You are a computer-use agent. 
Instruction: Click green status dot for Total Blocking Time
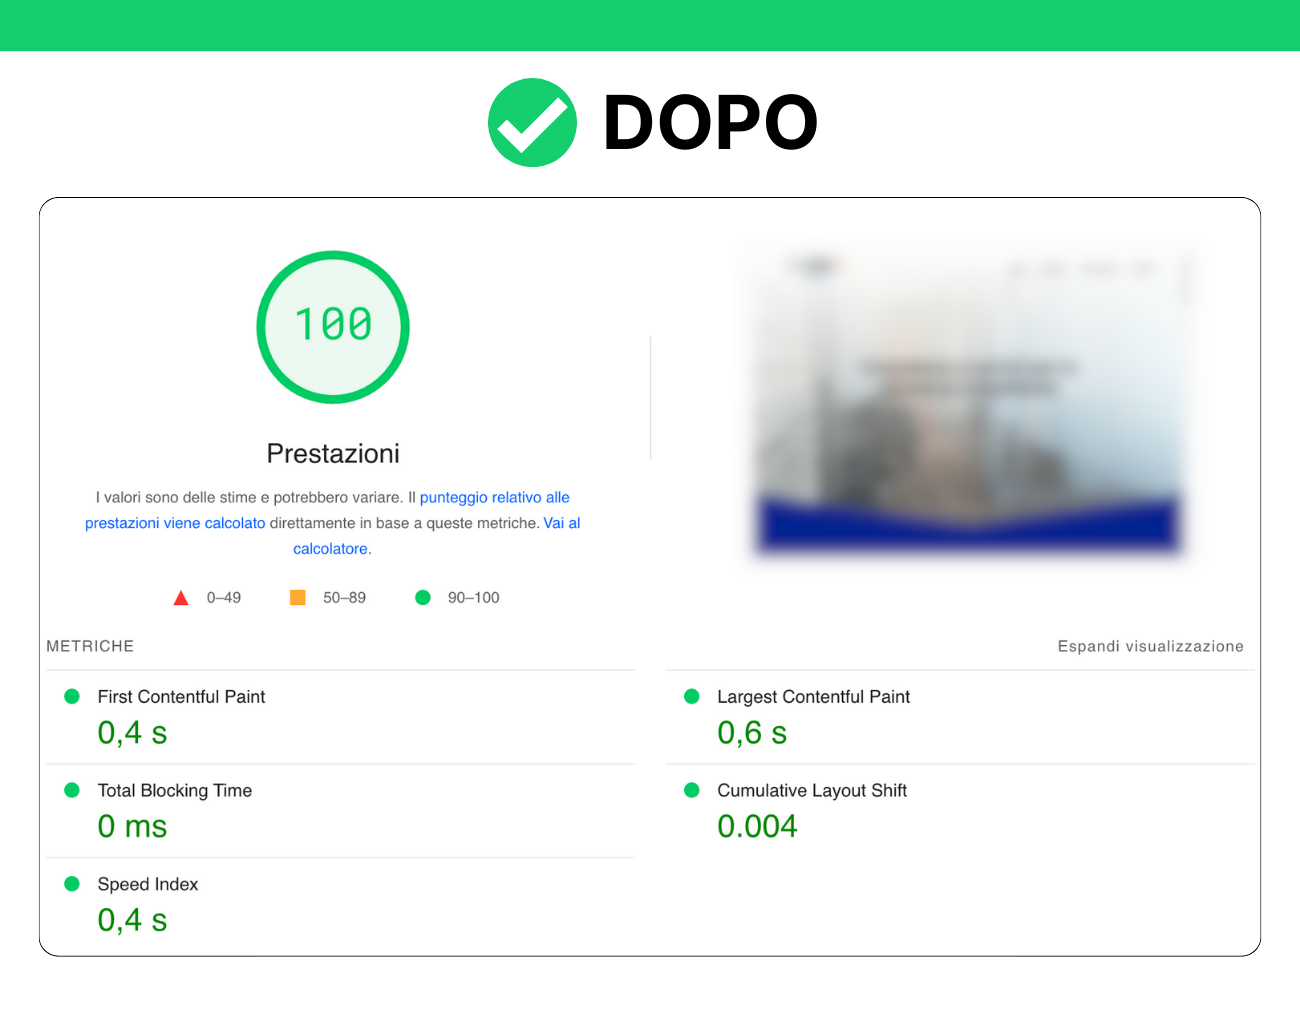(72, 790)
